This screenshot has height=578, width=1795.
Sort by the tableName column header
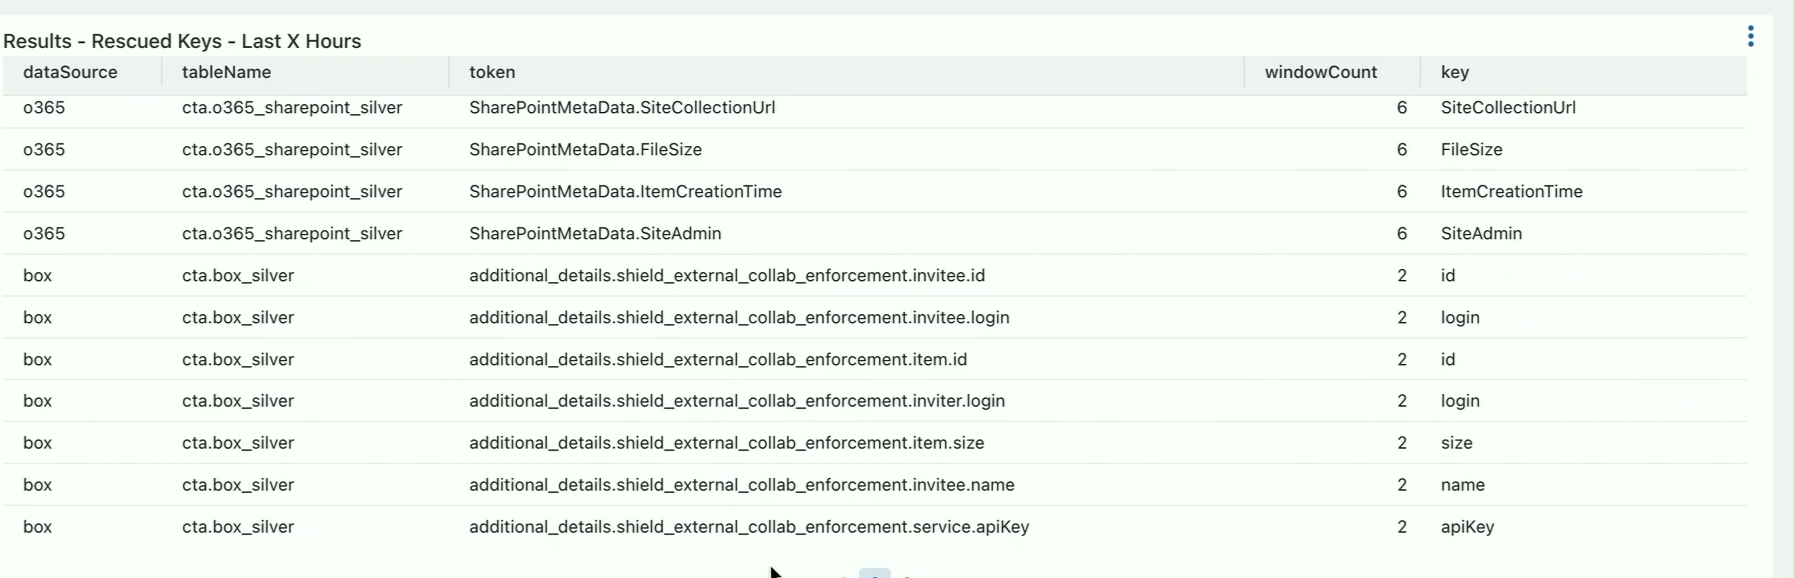(x=226, y=72)
